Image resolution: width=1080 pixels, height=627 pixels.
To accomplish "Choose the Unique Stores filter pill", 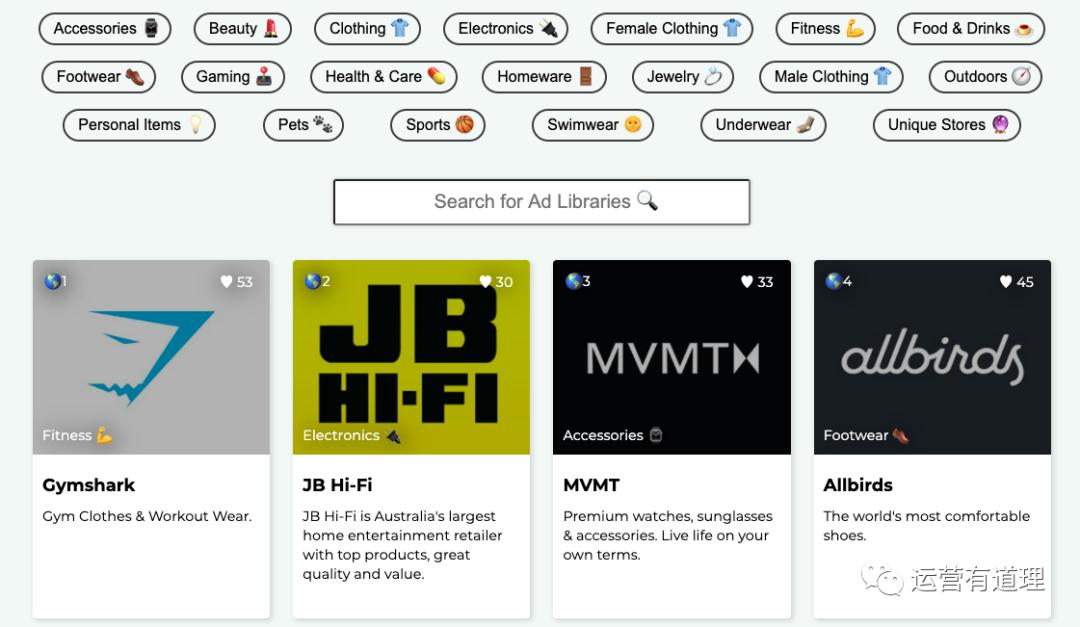I will (x=947, y=125).
